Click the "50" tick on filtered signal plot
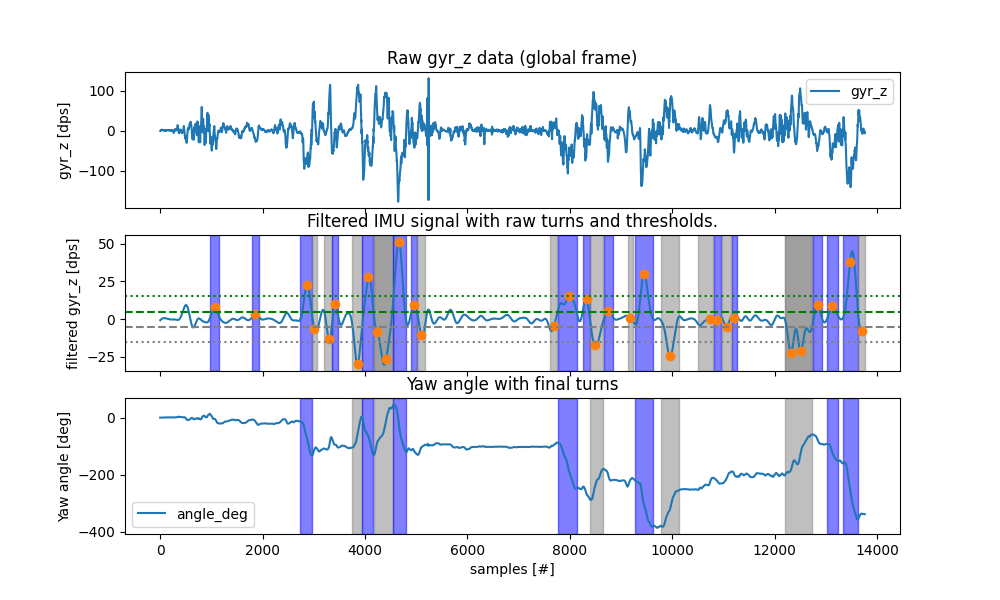The height and width of the screenshot is (600, 1000). coord(107,245)
